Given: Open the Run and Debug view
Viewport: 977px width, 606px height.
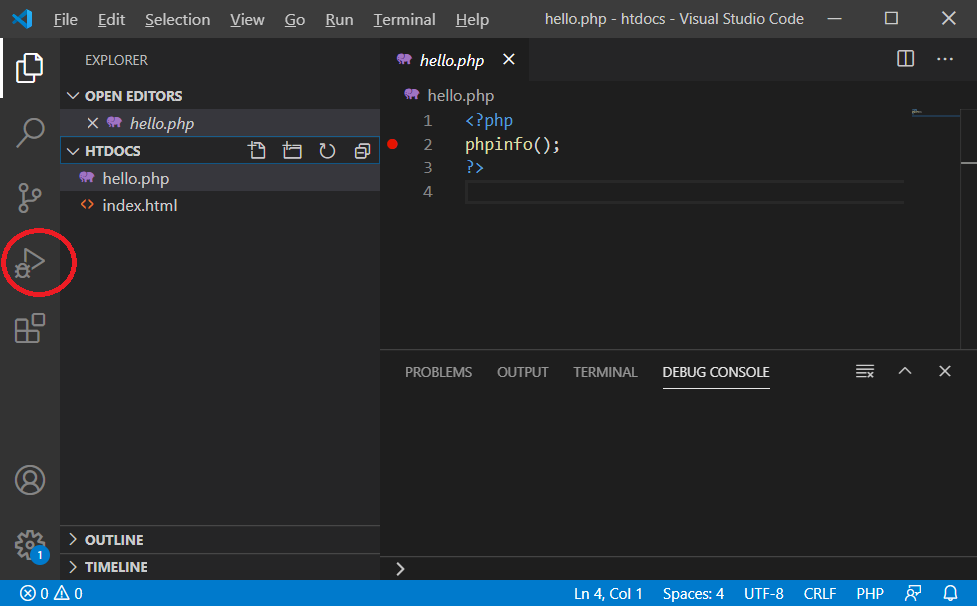Looking at the screenshot, I should click(x=30, y=264).
